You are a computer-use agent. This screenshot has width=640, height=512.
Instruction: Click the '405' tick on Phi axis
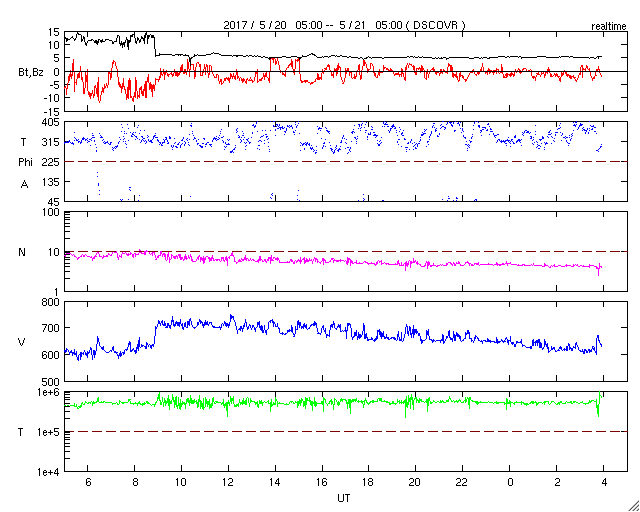(x=53, y=122)
